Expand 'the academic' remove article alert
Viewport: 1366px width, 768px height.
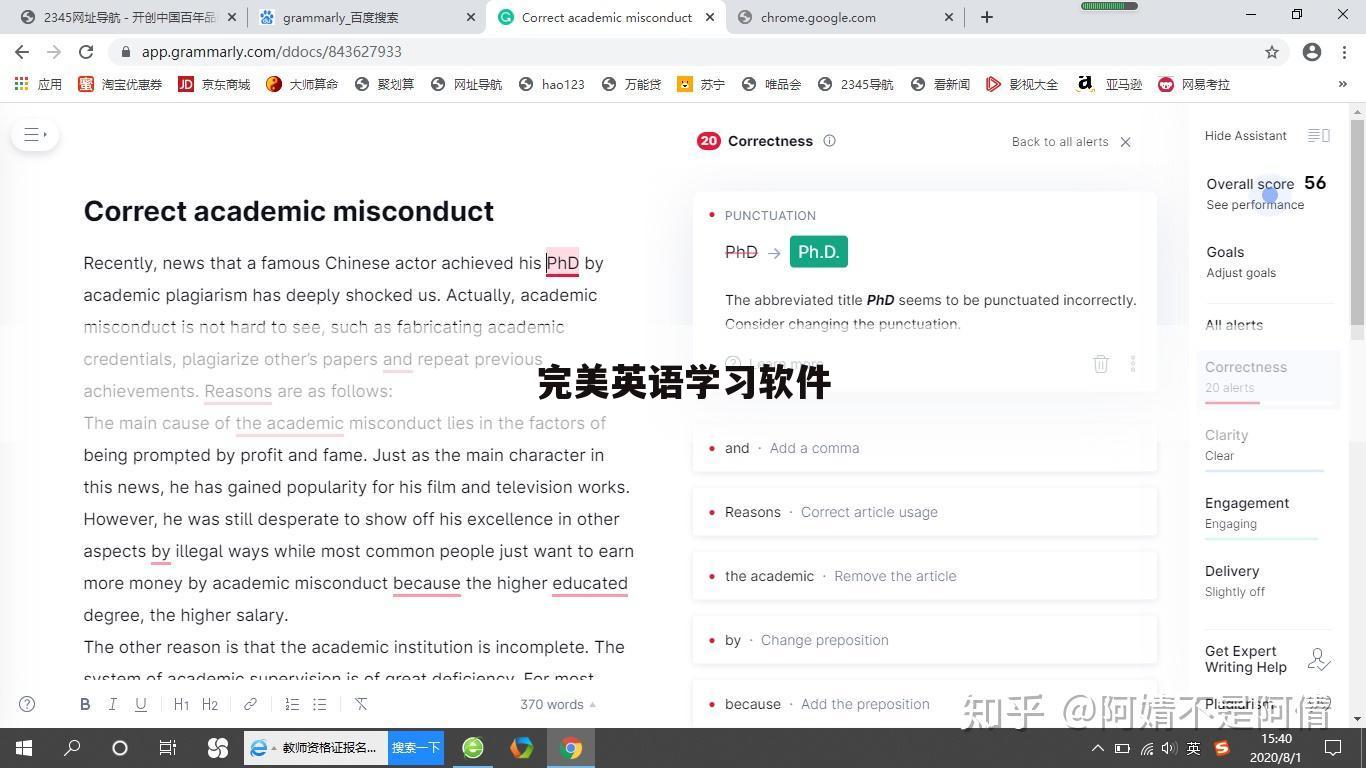[x=925, y=576]
